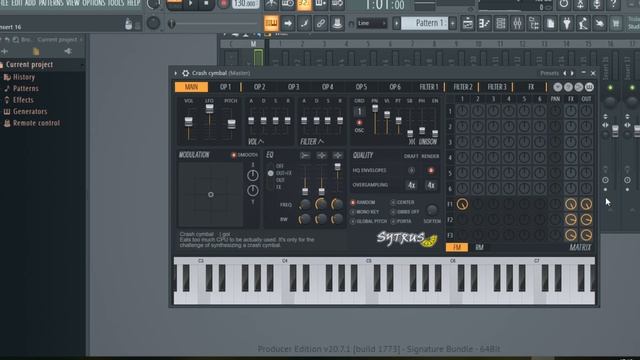
Task: Select FM matrix mode
Action: pos(457,247)
